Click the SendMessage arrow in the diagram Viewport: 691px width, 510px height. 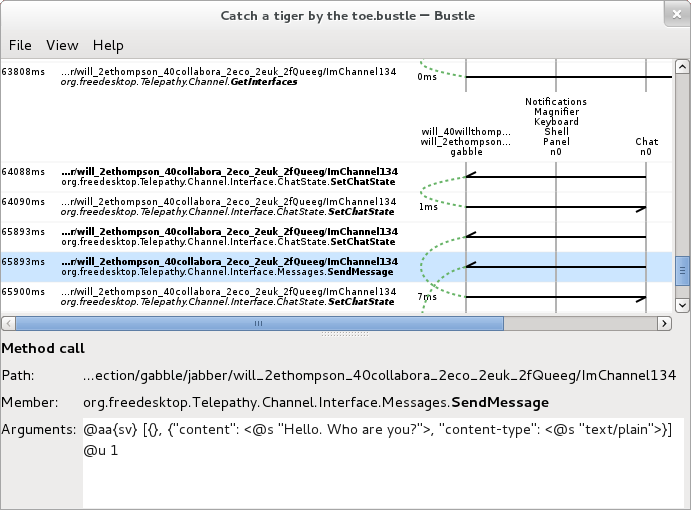(x=556, y=266)
